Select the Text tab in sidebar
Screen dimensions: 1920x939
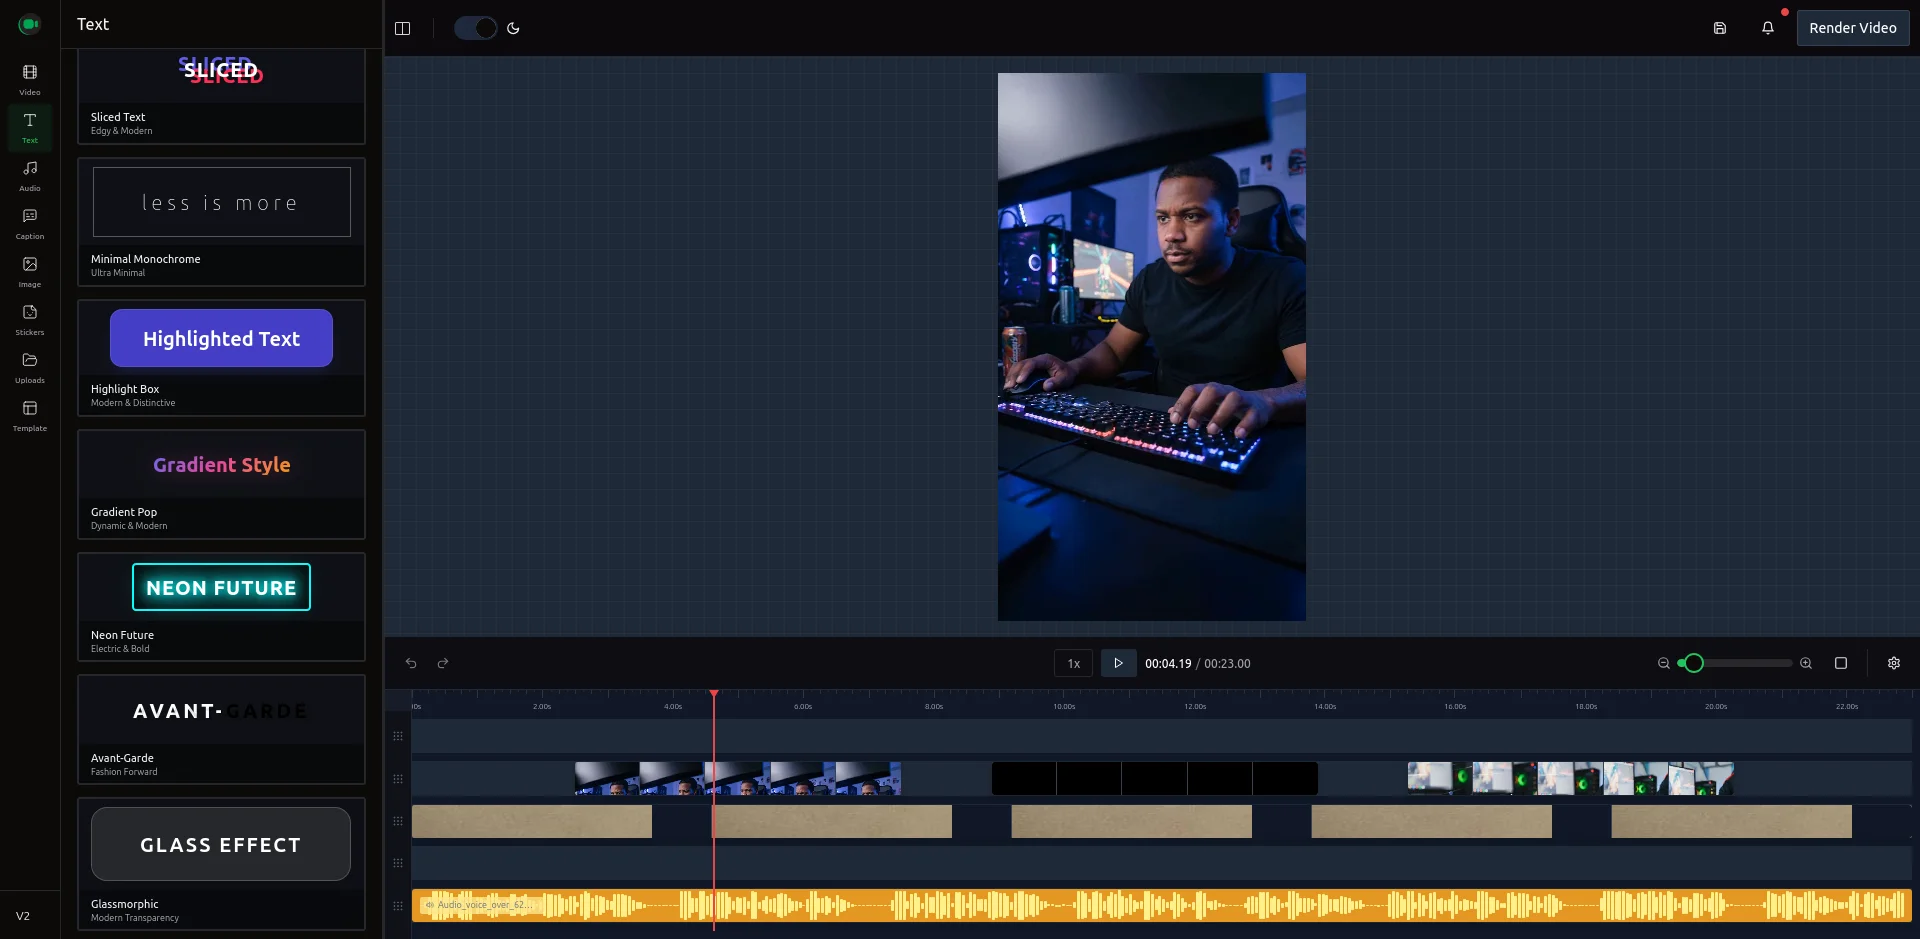tap(29, 127)
